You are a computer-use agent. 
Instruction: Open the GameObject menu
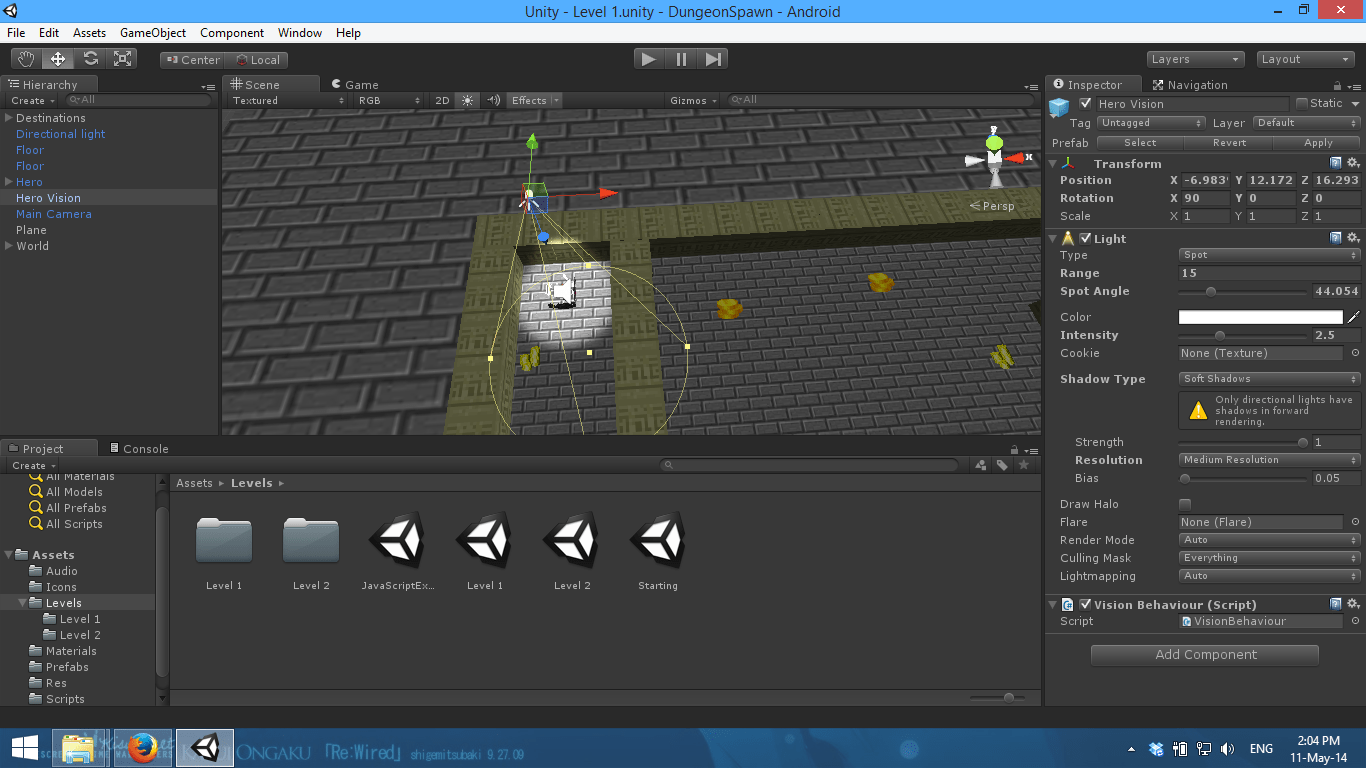coord(153,32)
